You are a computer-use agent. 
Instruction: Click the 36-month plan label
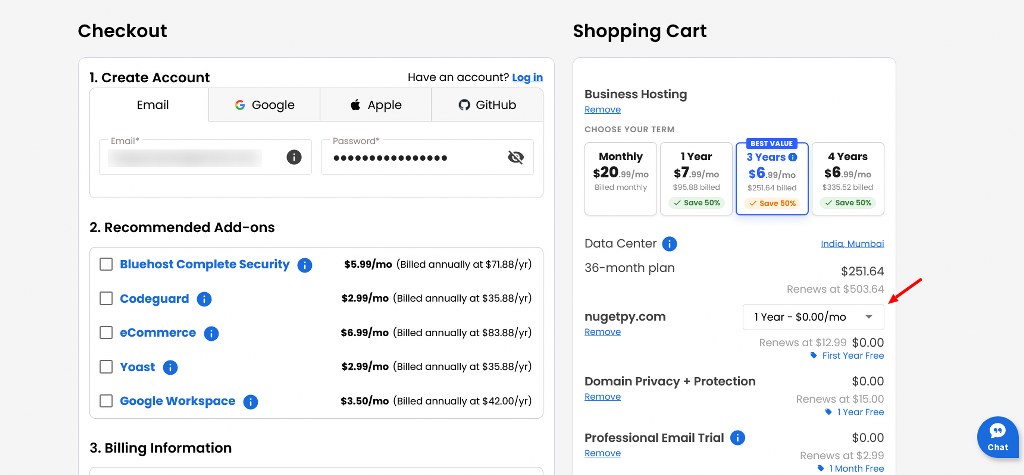(630, 268)
